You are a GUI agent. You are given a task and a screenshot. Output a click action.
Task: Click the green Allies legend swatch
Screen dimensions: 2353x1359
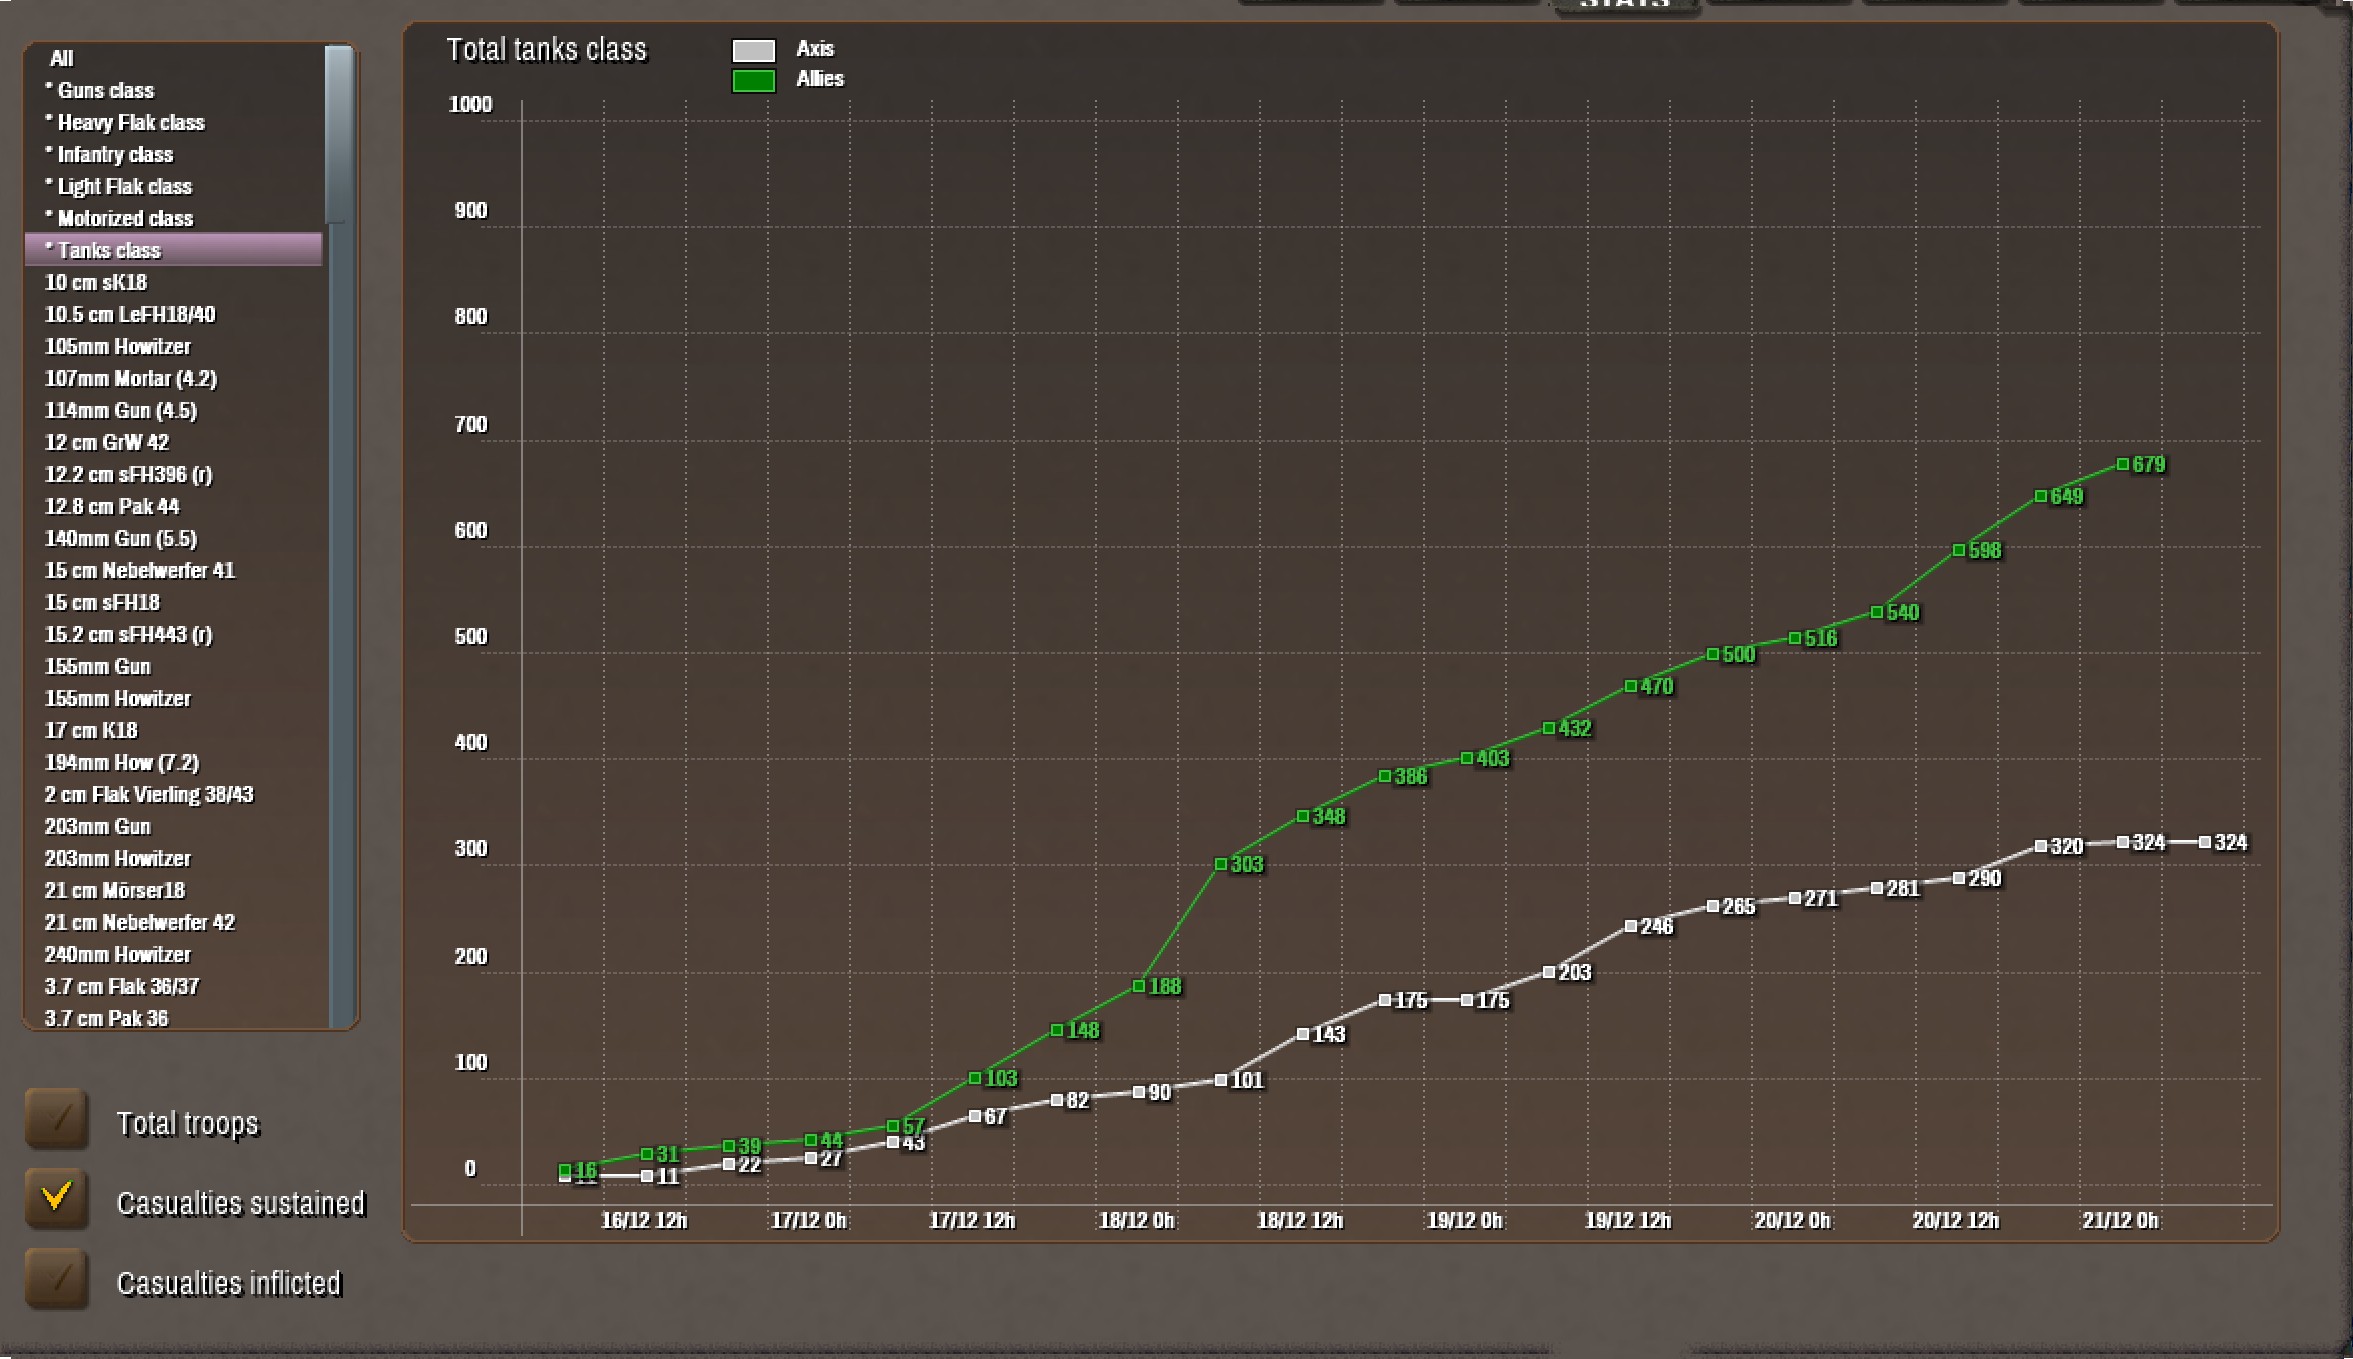[x=753, y=81]
